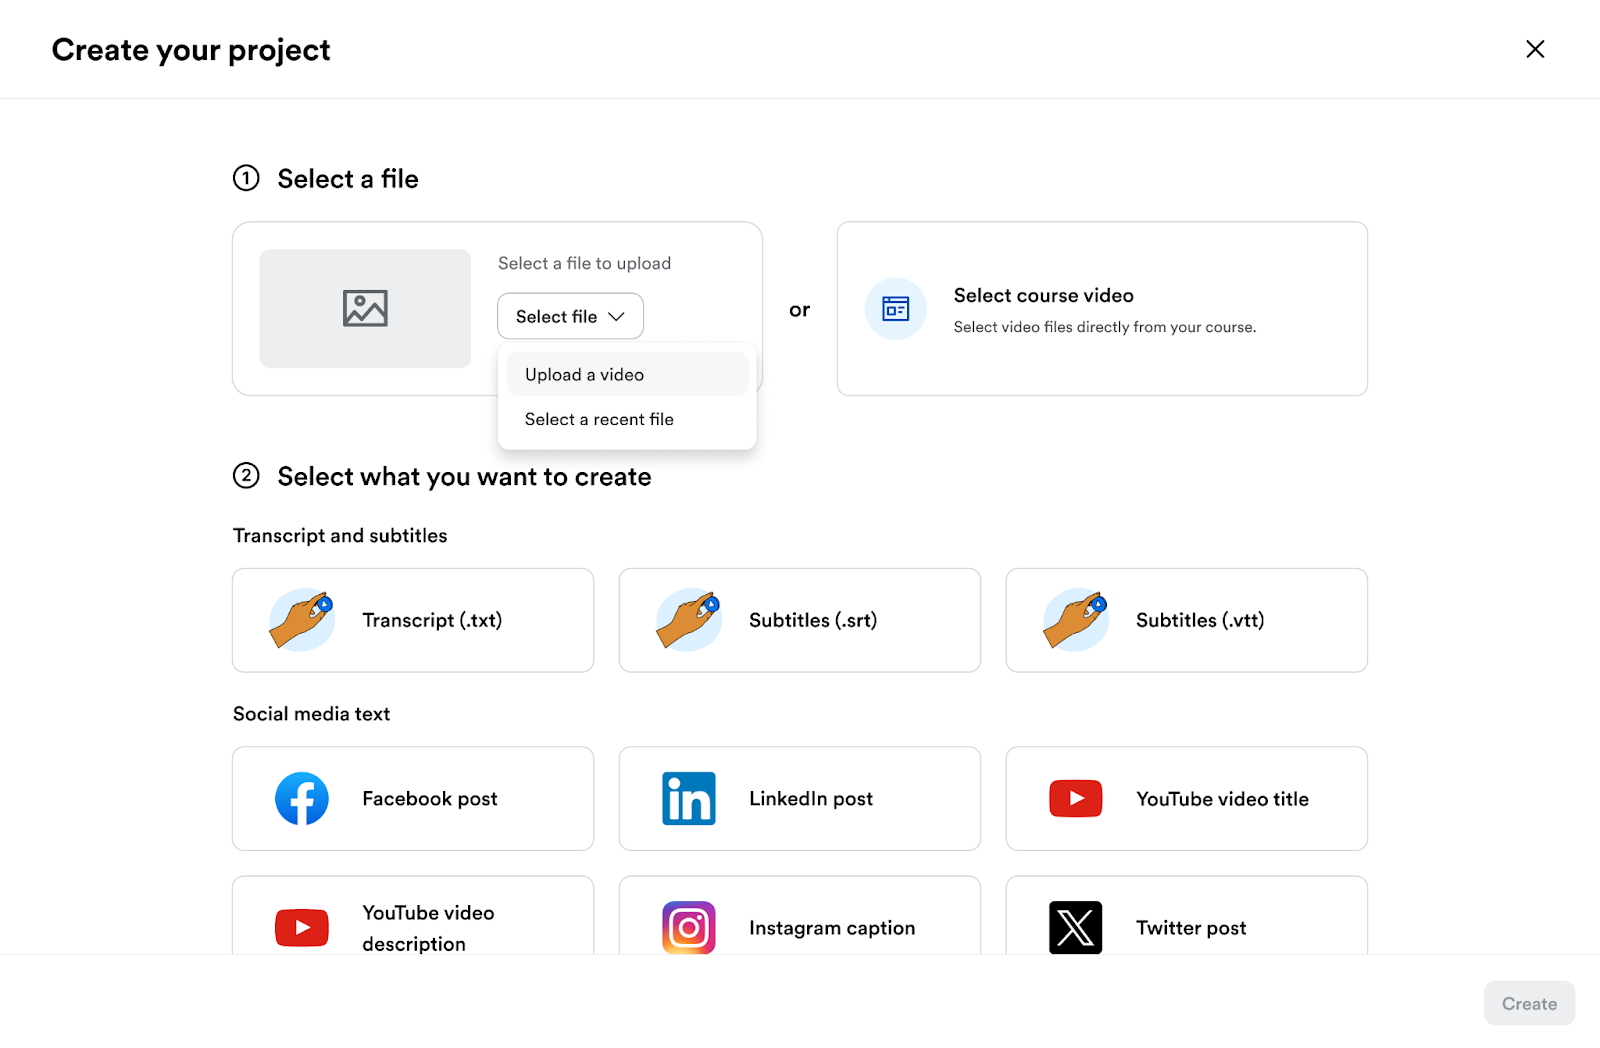Click the Create button

pos(1529,1003)
